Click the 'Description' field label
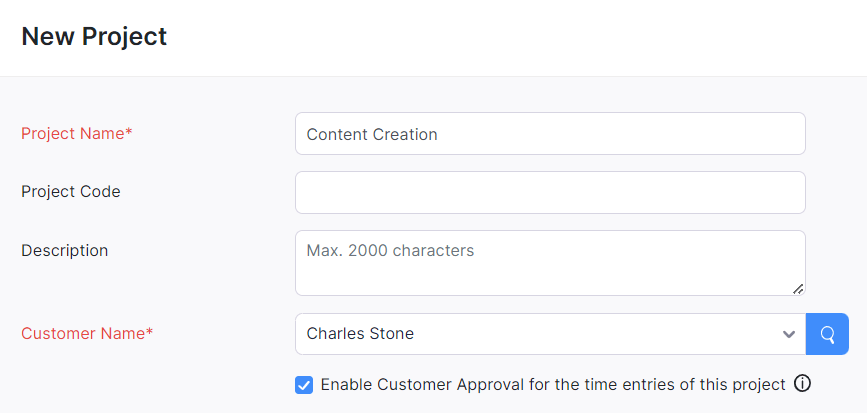Screen dimensions: 867x413 (x=65, y=250)
